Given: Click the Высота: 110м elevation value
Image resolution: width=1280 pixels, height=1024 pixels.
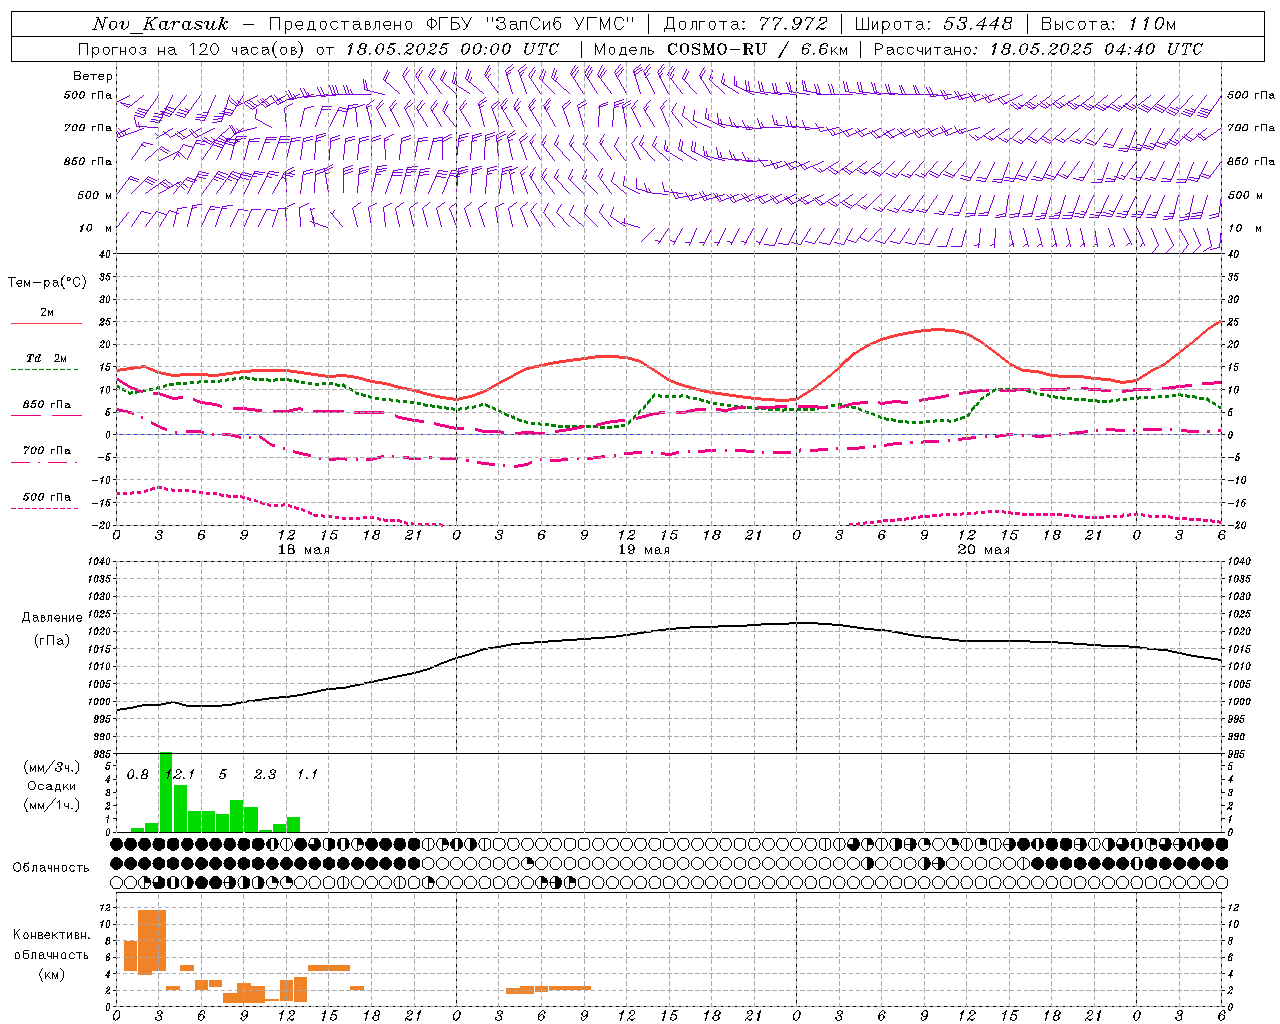Looking at the screenshot, I should (1108, 24).
